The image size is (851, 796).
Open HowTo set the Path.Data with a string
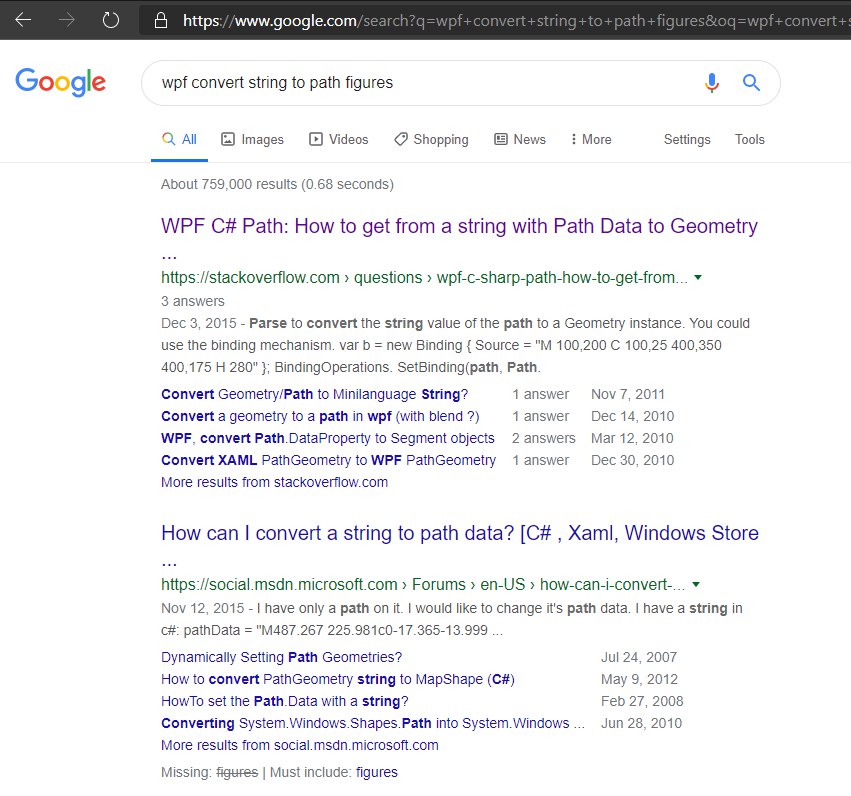[284, 701]
